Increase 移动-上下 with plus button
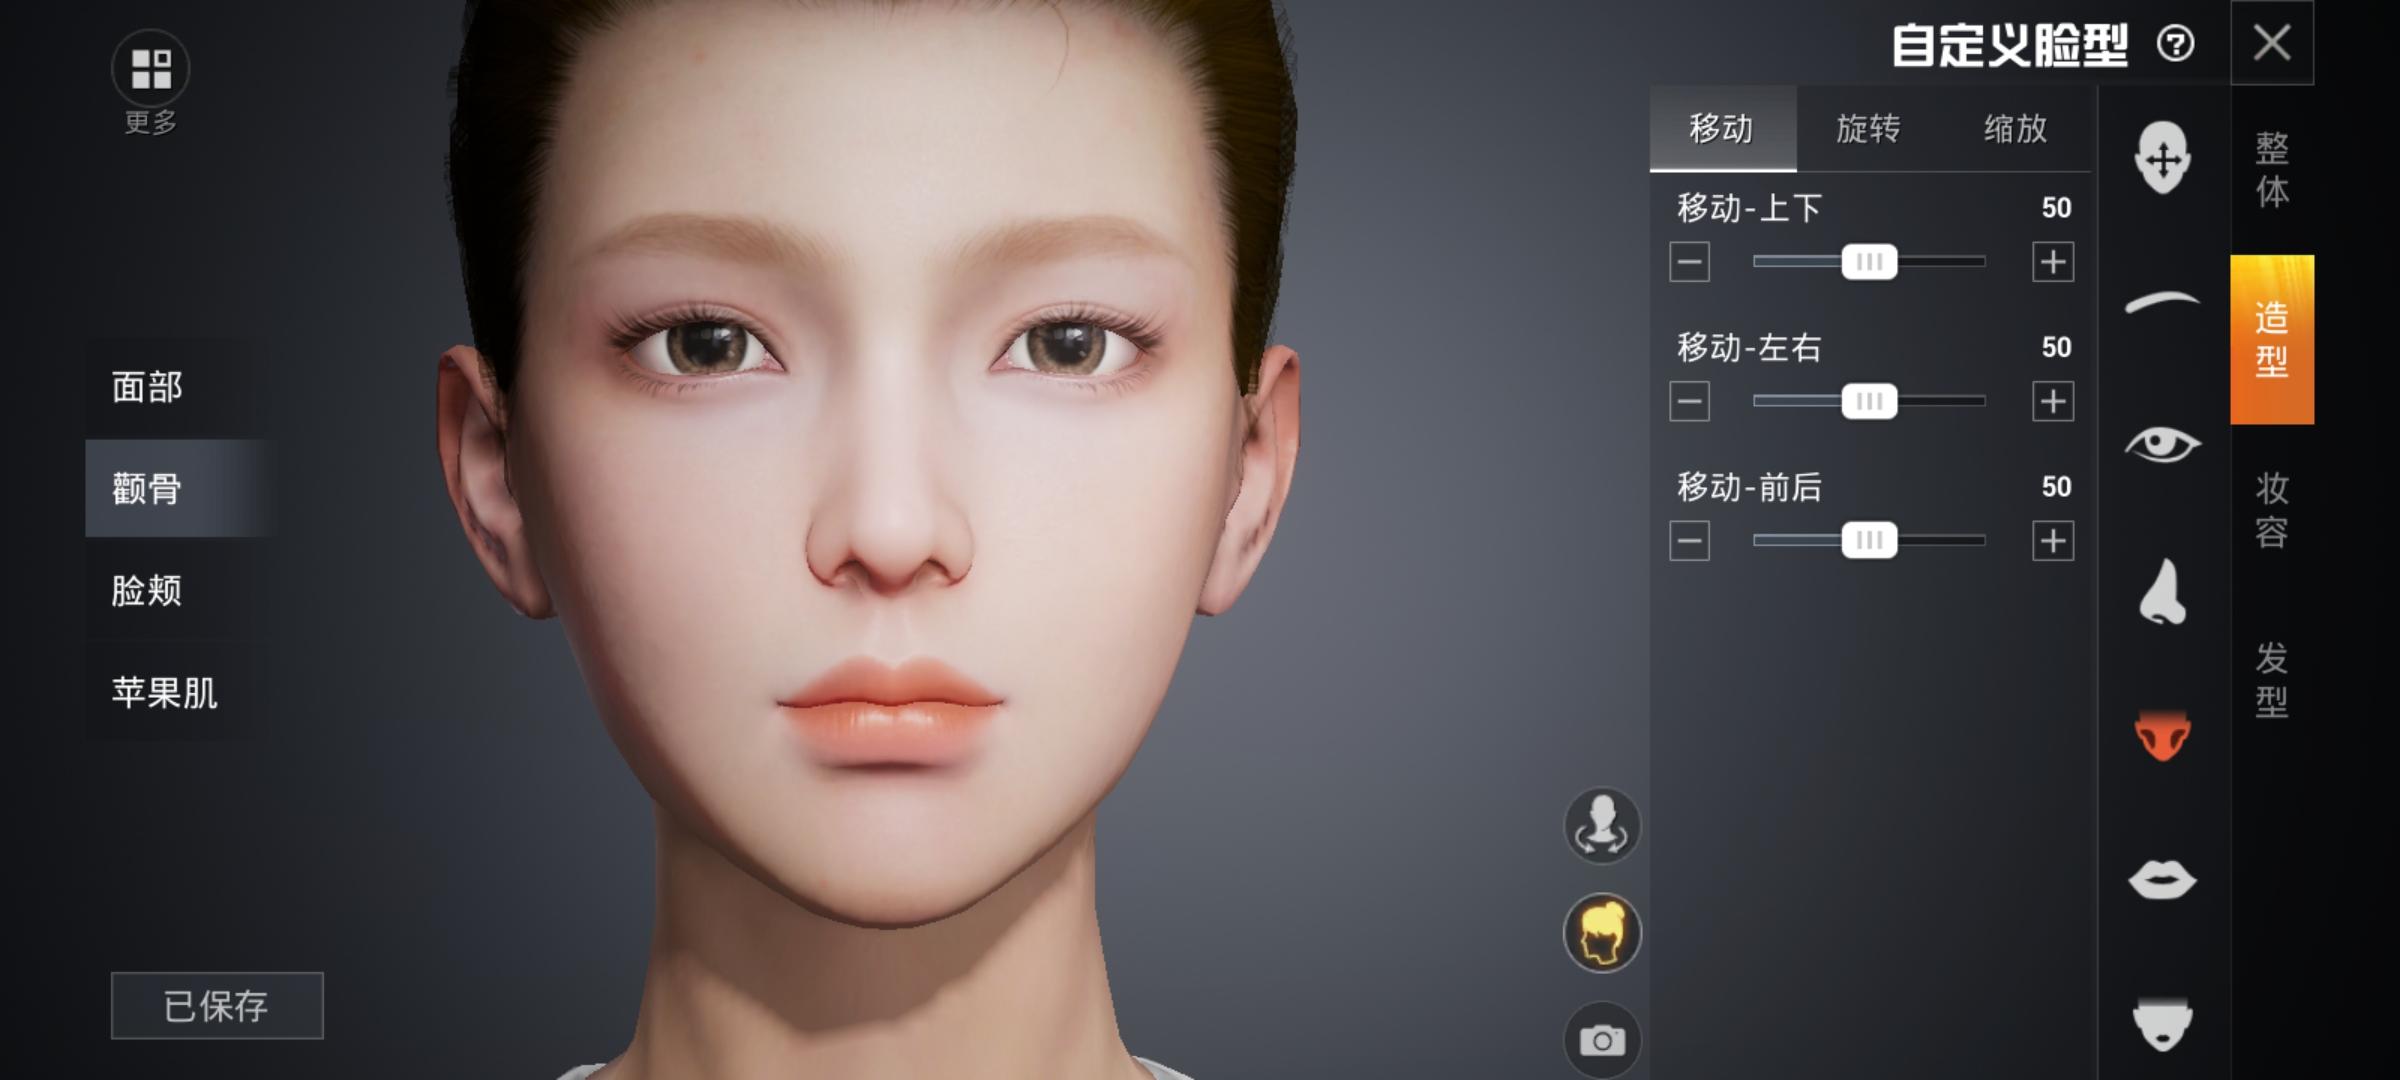Screen dimensions: 2400x1080 [2053, 262]
